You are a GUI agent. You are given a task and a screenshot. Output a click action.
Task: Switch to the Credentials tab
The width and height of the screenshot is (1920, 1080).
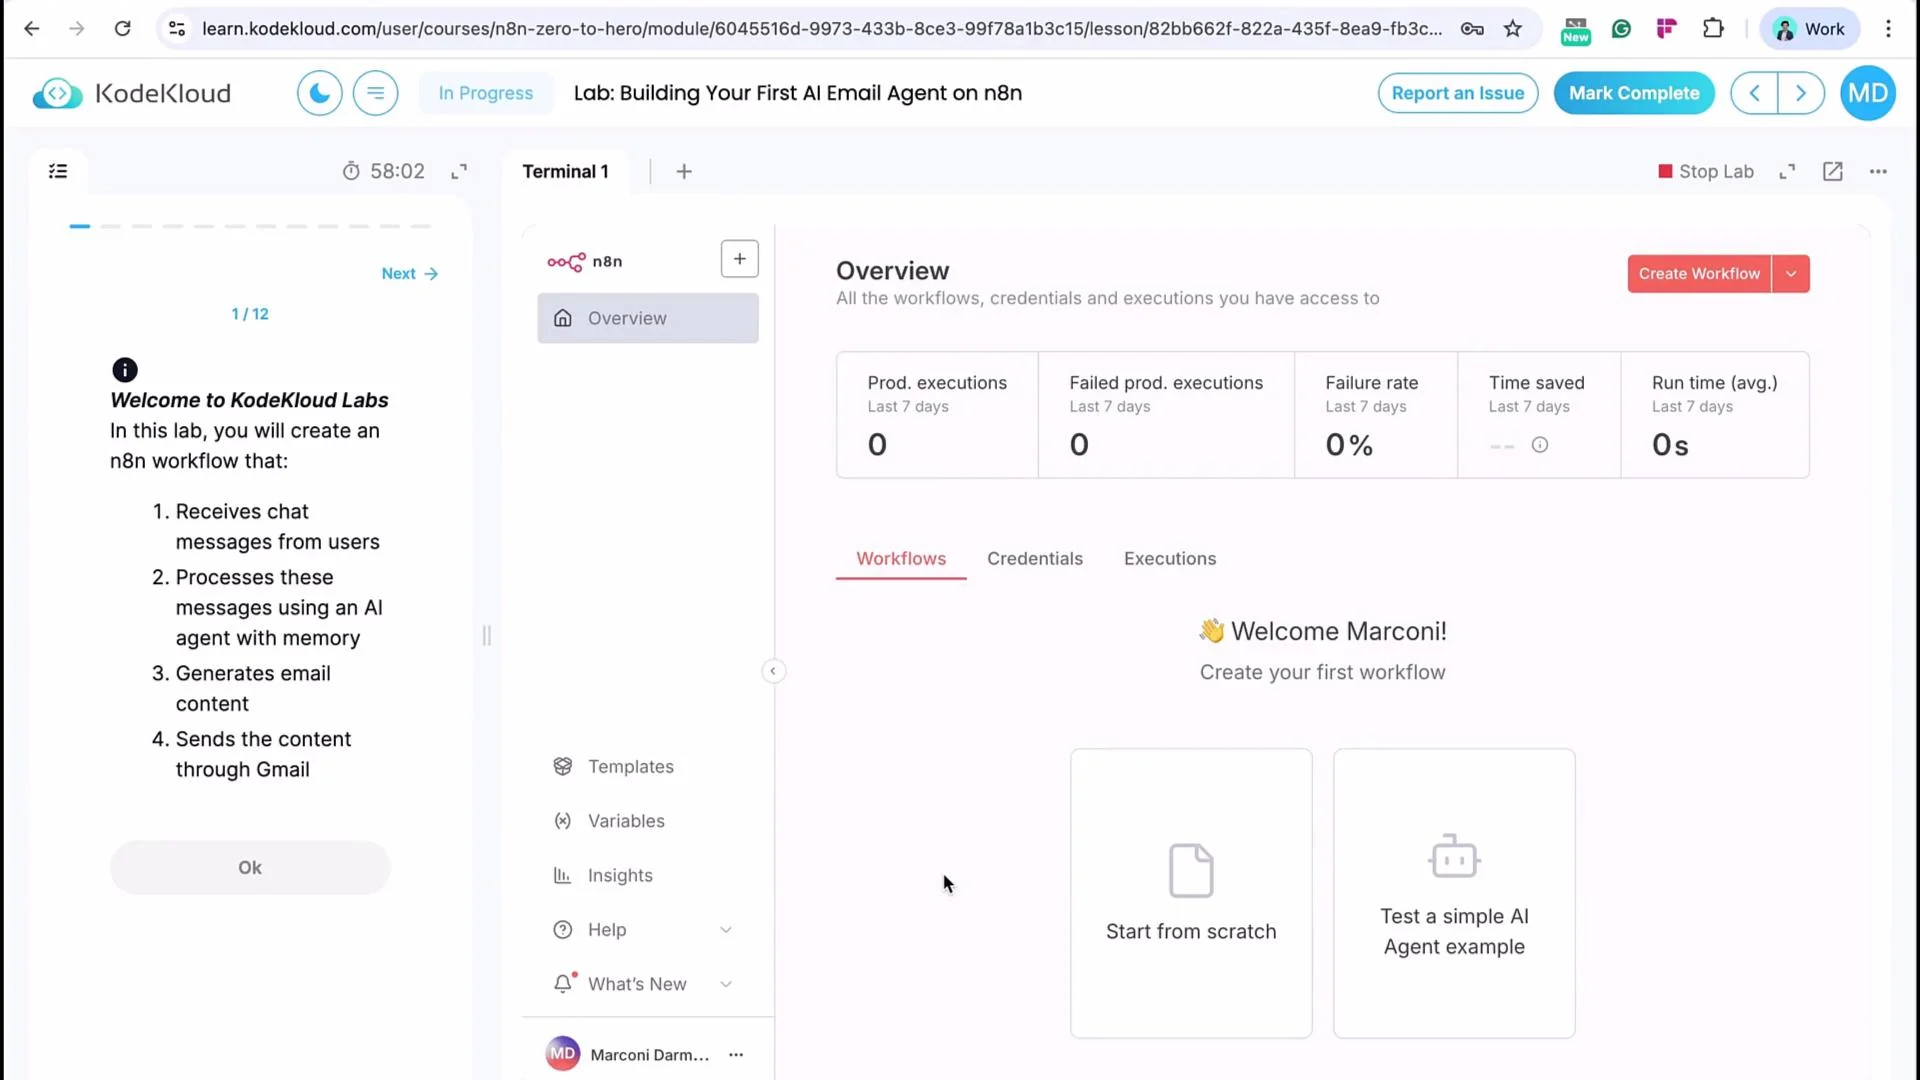[x=1035, y=559]
